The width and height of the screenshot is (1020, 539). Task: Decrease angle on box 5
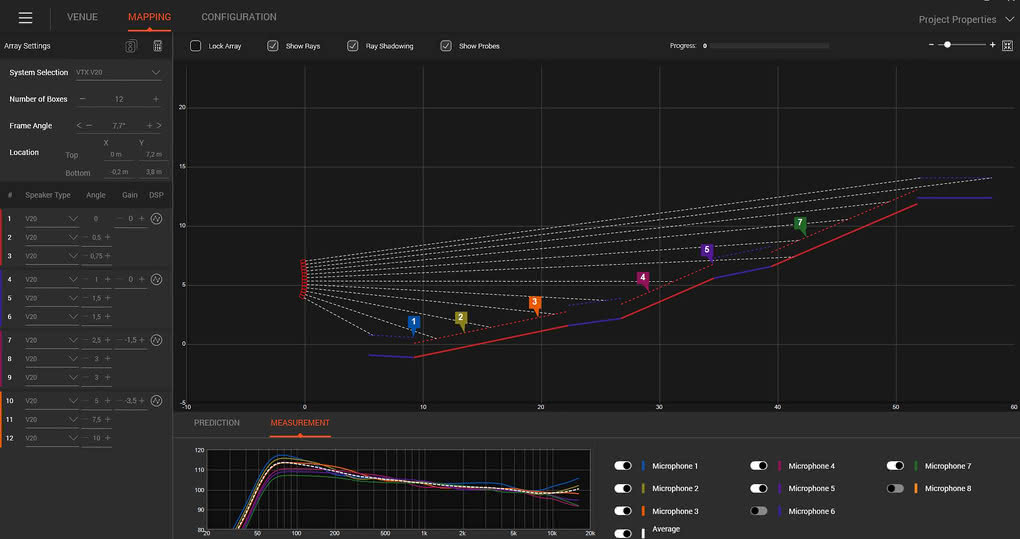[x=86, y=298]
